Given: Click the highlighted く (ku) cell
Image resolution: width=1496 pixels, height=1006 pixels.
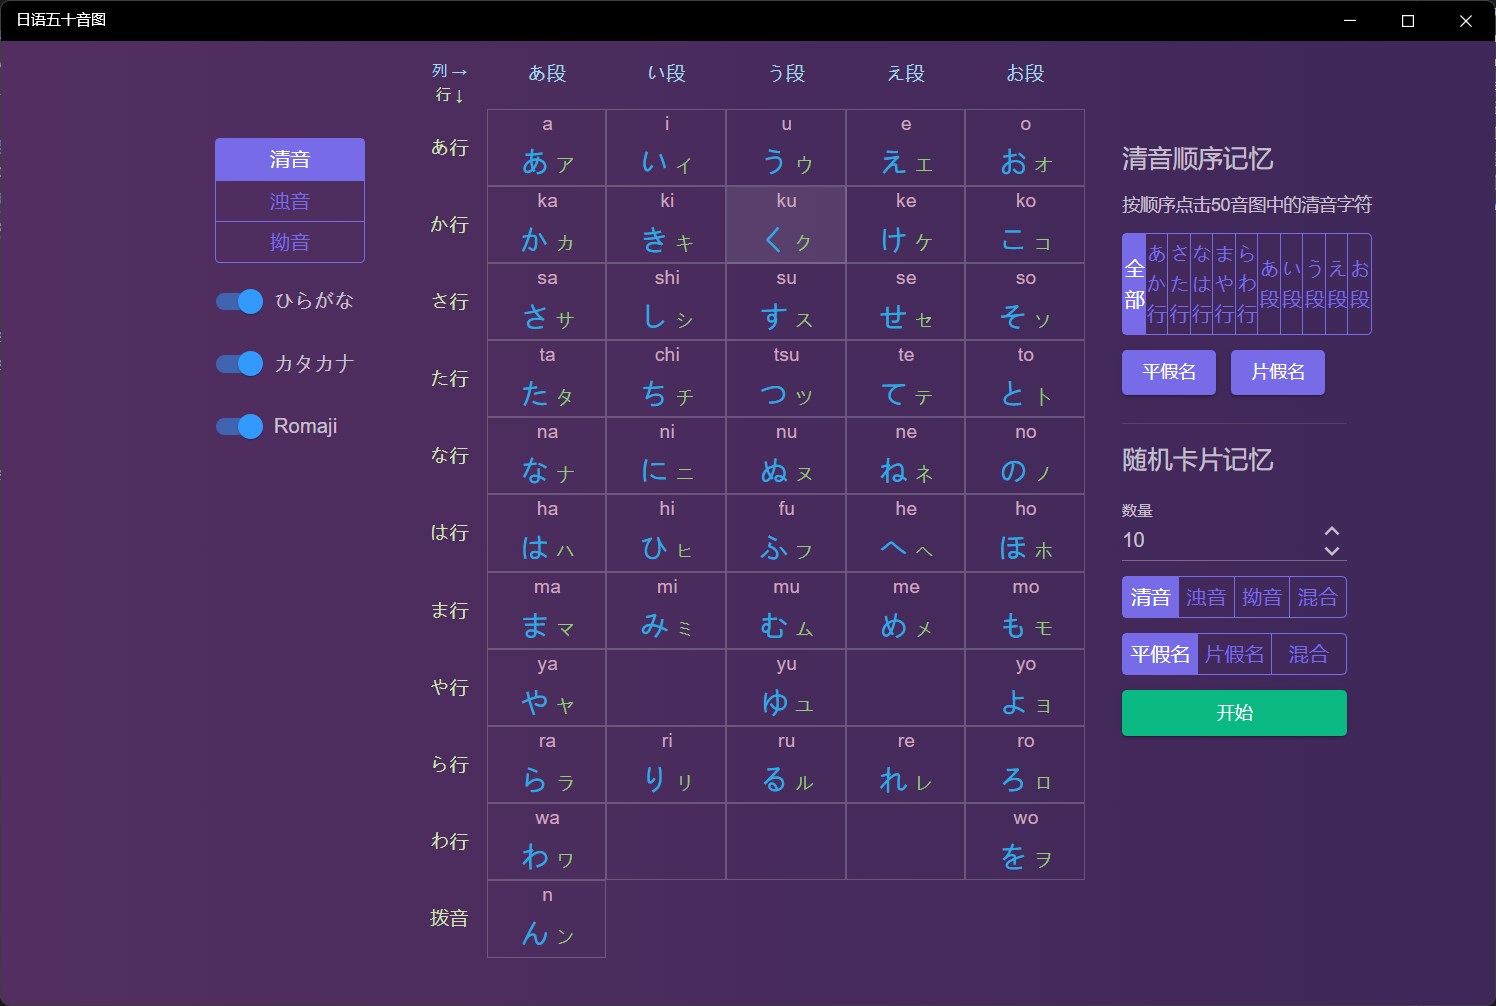Looking at the screenshot, I should [786, 225].
